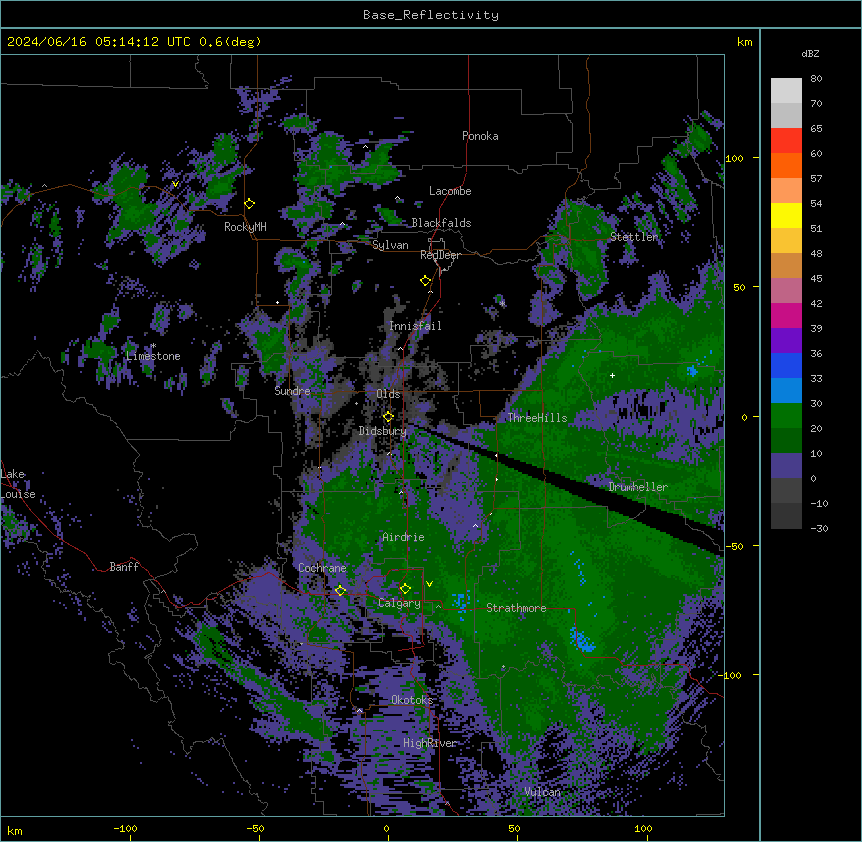
Task: Click the Cochrane city label
Action: coord(322,568)
